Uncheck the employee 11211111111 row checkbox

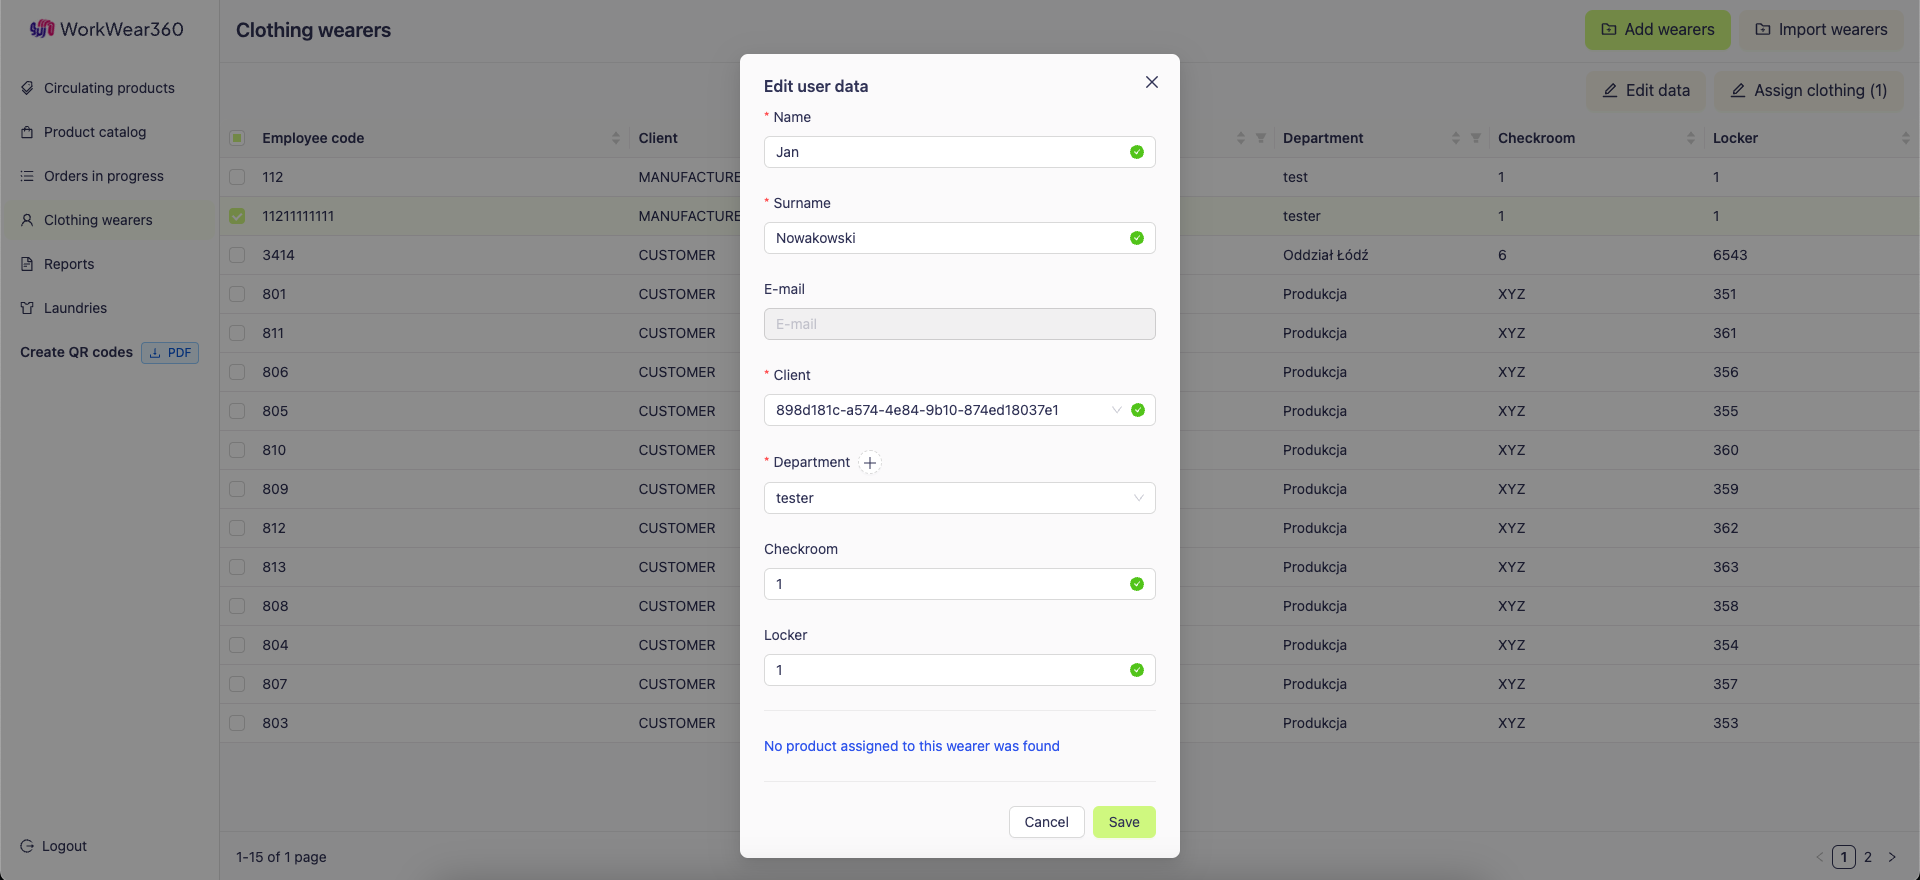237,216
